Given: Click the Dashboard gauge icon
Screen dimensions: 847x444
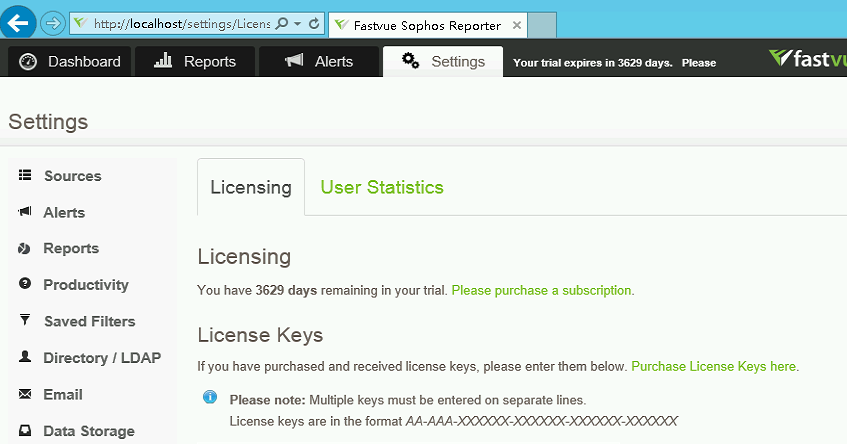Looking at the screenshot, I should coord(28,62).
